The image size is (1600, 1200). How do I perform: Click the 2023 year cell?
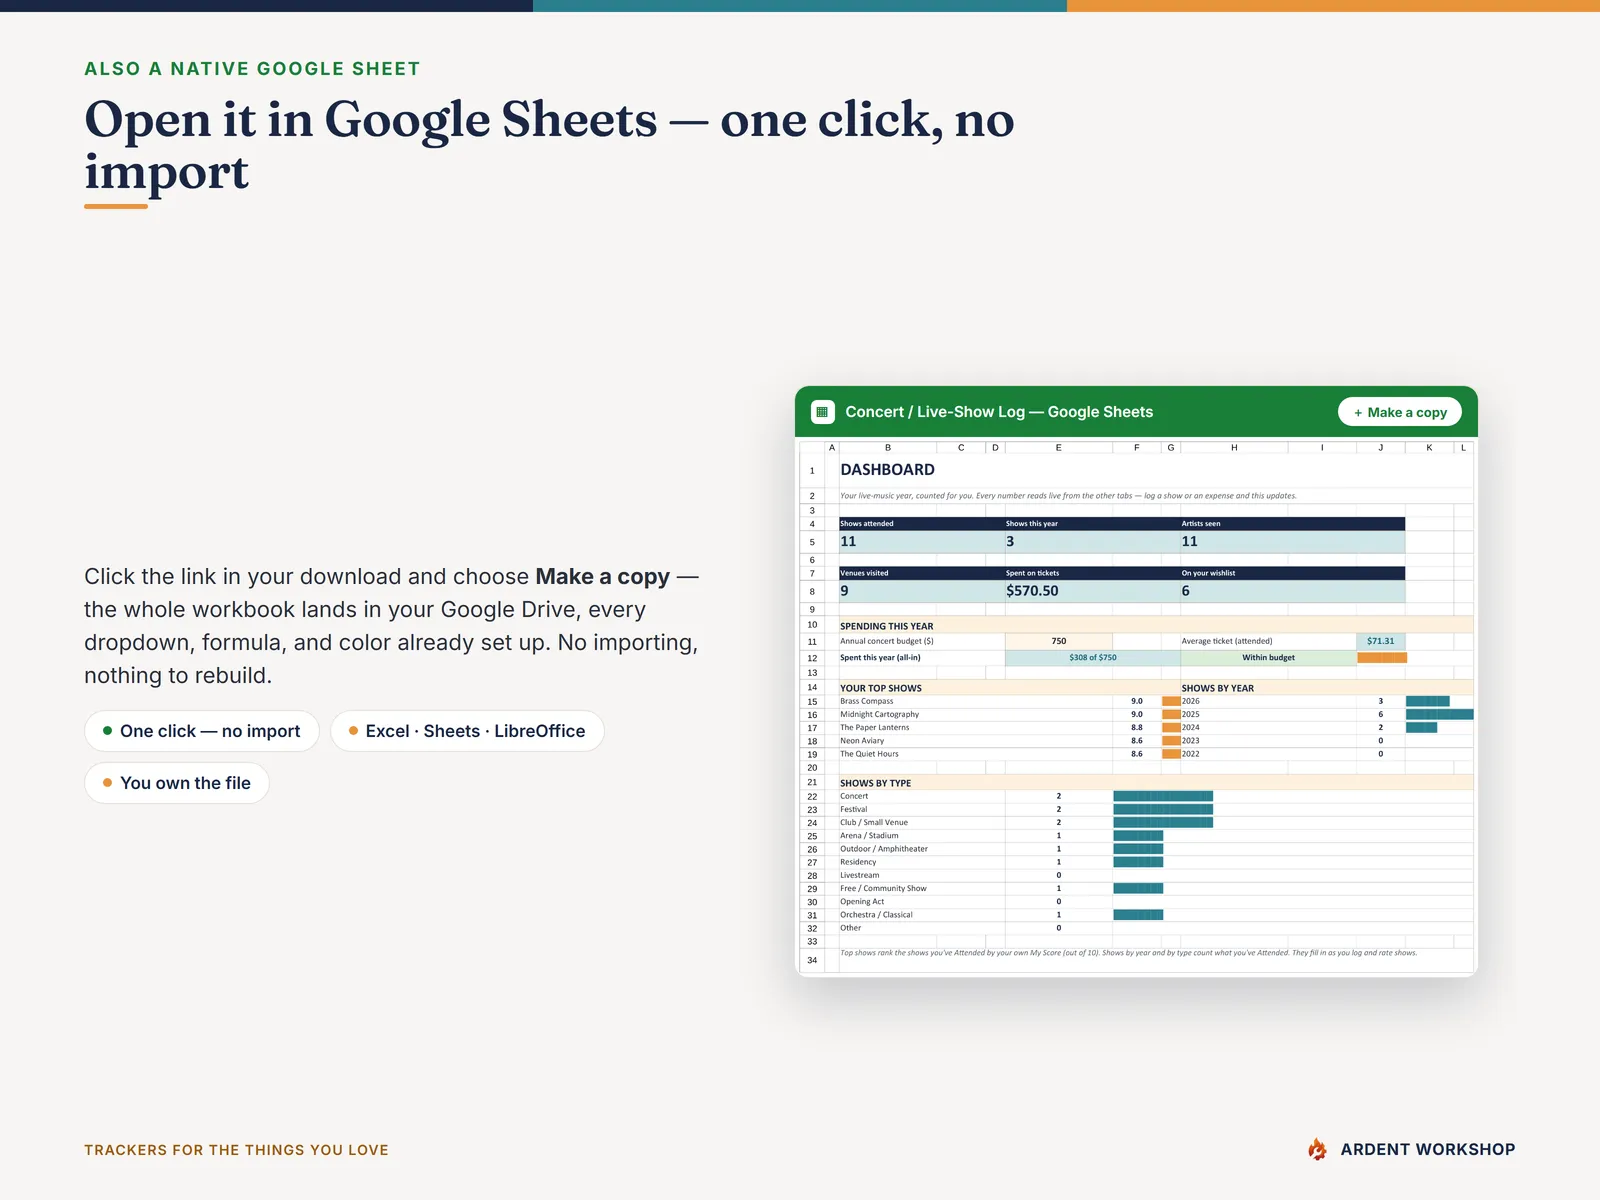coord(1268,741)
